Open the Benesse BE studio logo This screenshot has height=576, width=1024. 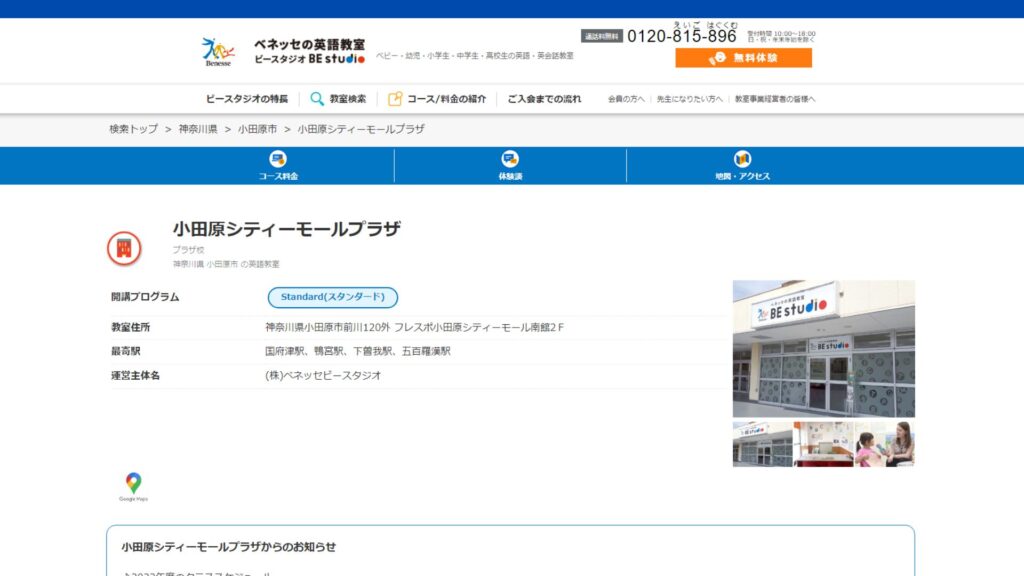pyautogui.click(x=283, y=52)
